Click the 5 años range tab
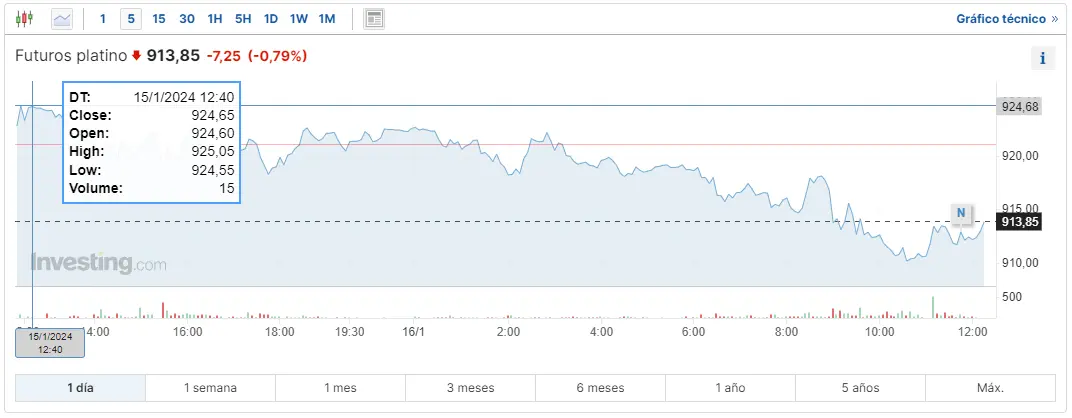The image size is (1072, 418). pos(860,388)
